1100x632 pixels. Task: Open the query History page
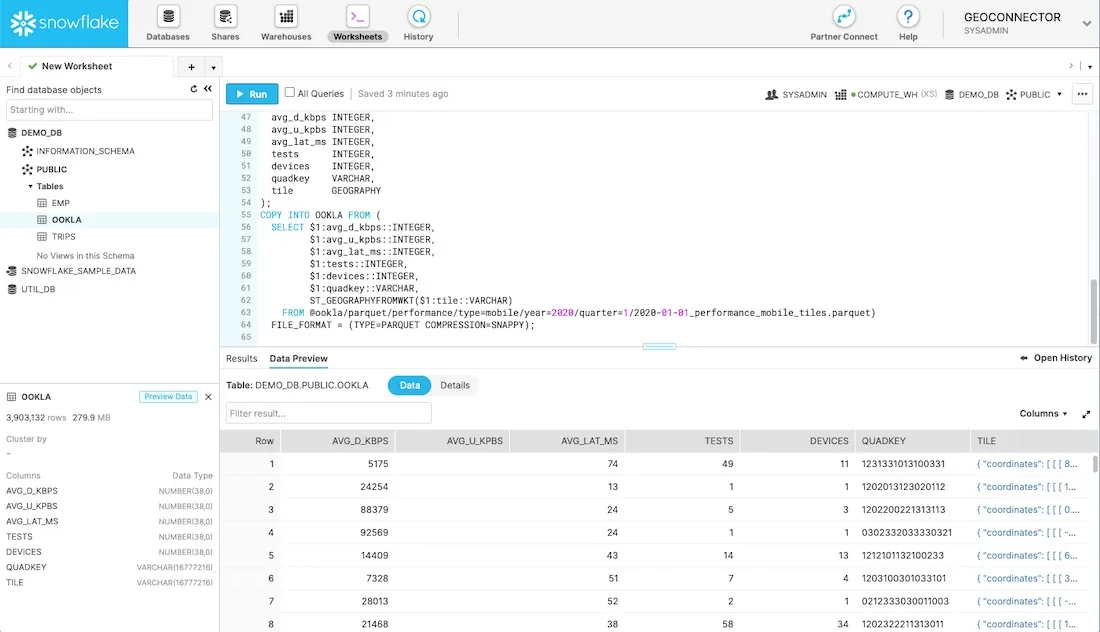[x=418, y=22]
